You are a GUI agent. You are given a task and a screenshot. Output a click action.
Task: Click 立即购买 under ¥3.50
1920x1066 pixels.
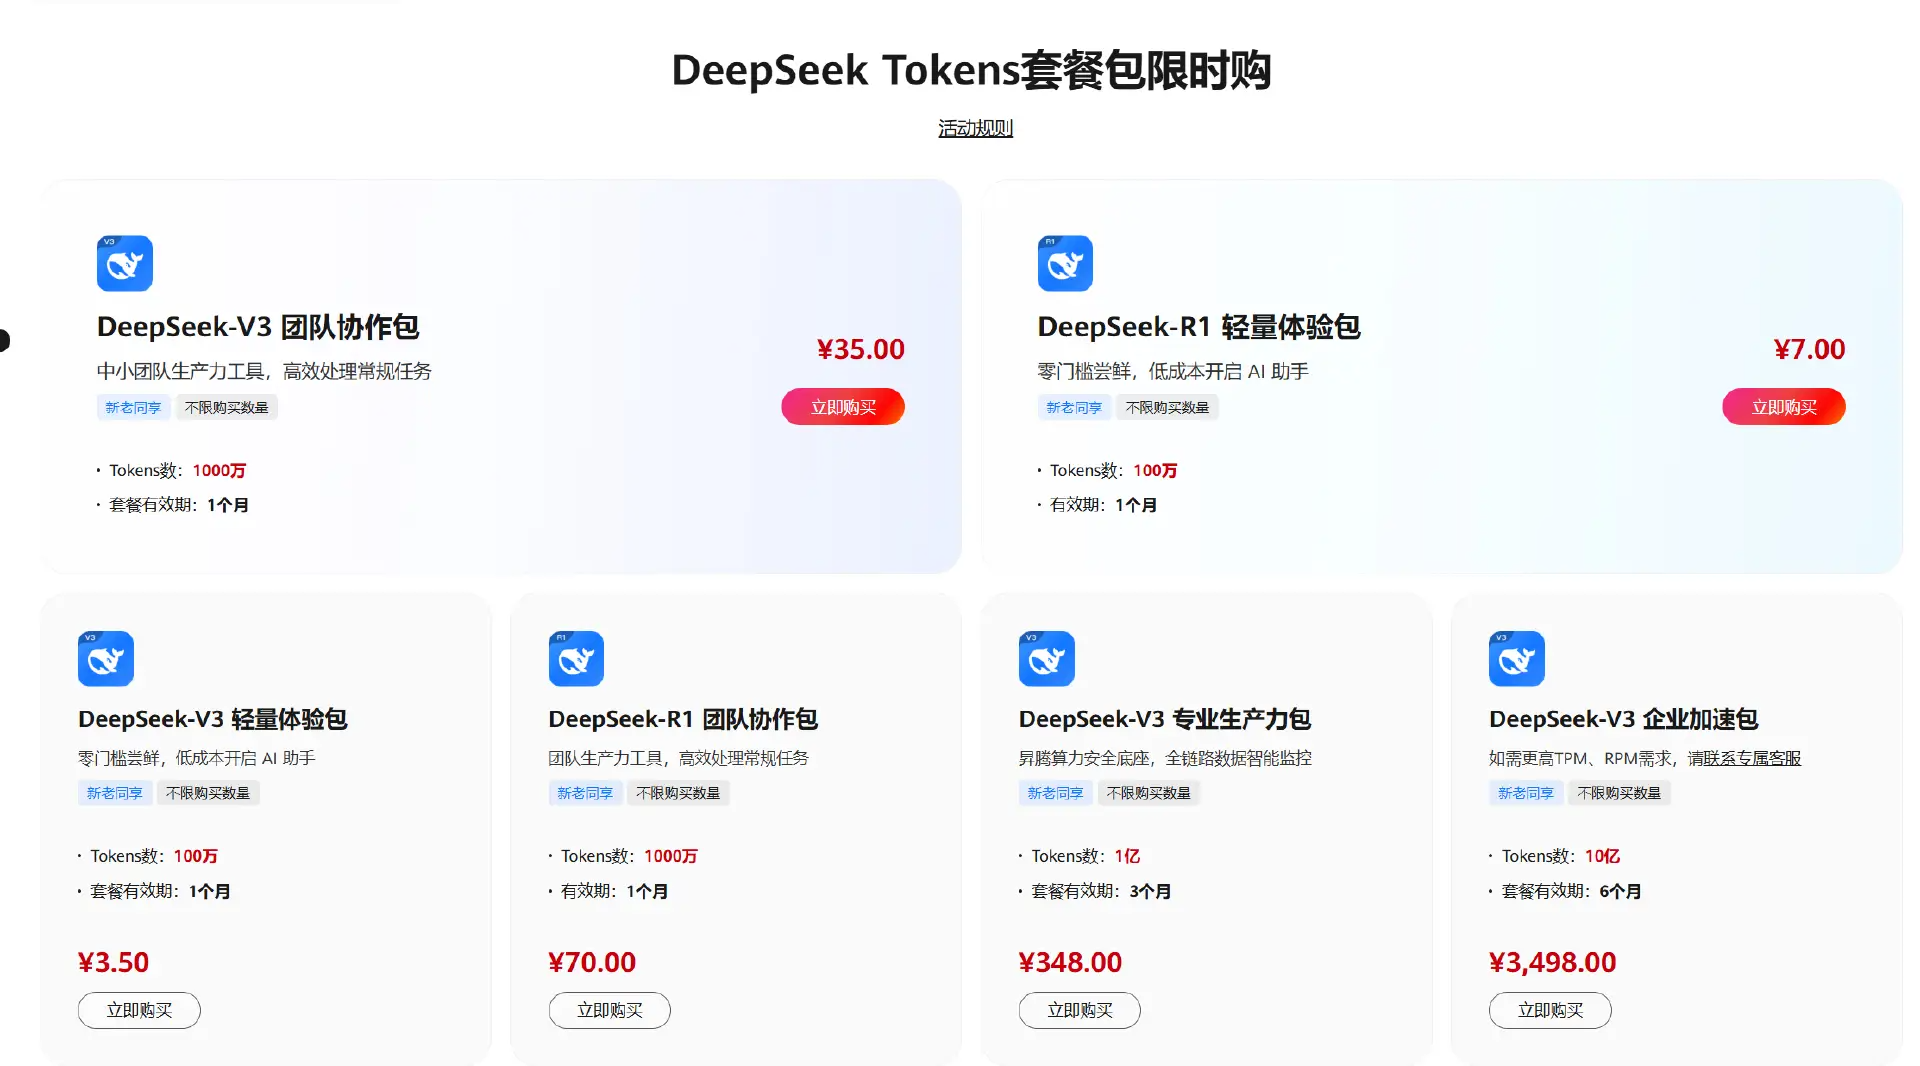click(139, 1010)
